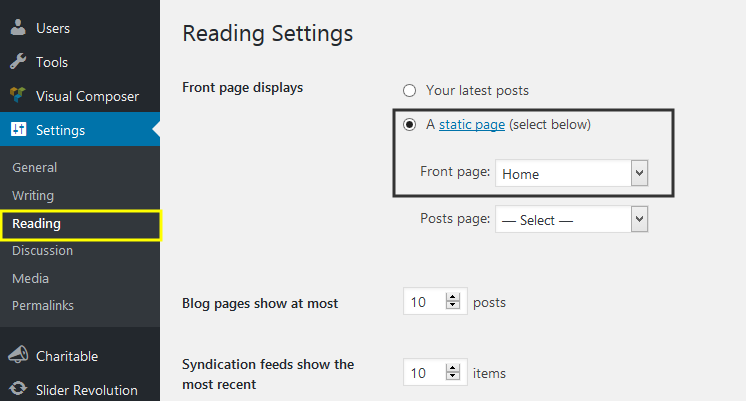Collapse the Settings menu arrow indicator
Screen dimensions: 746x401
(155, 130)
